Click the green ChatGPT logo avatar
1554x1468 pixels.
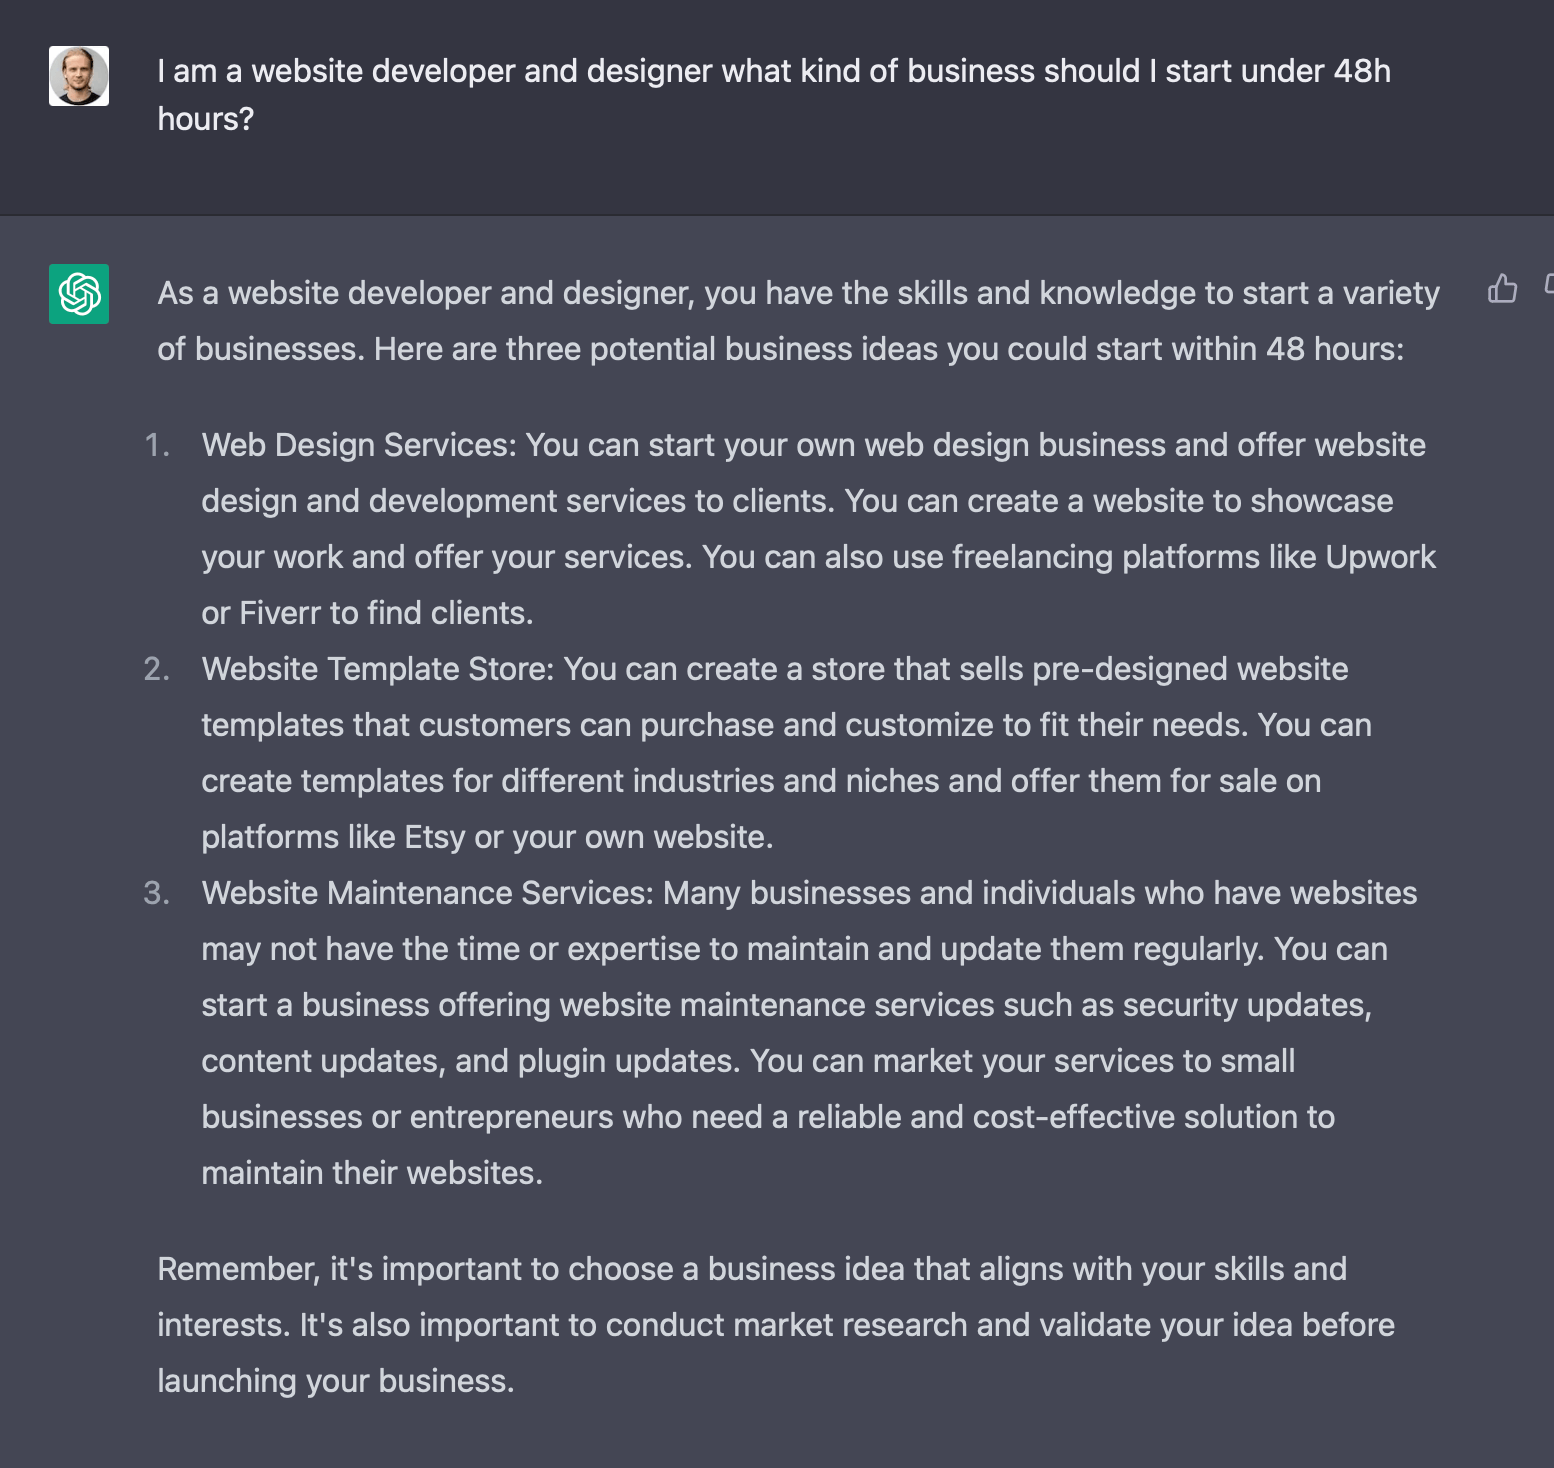point(79,294)
